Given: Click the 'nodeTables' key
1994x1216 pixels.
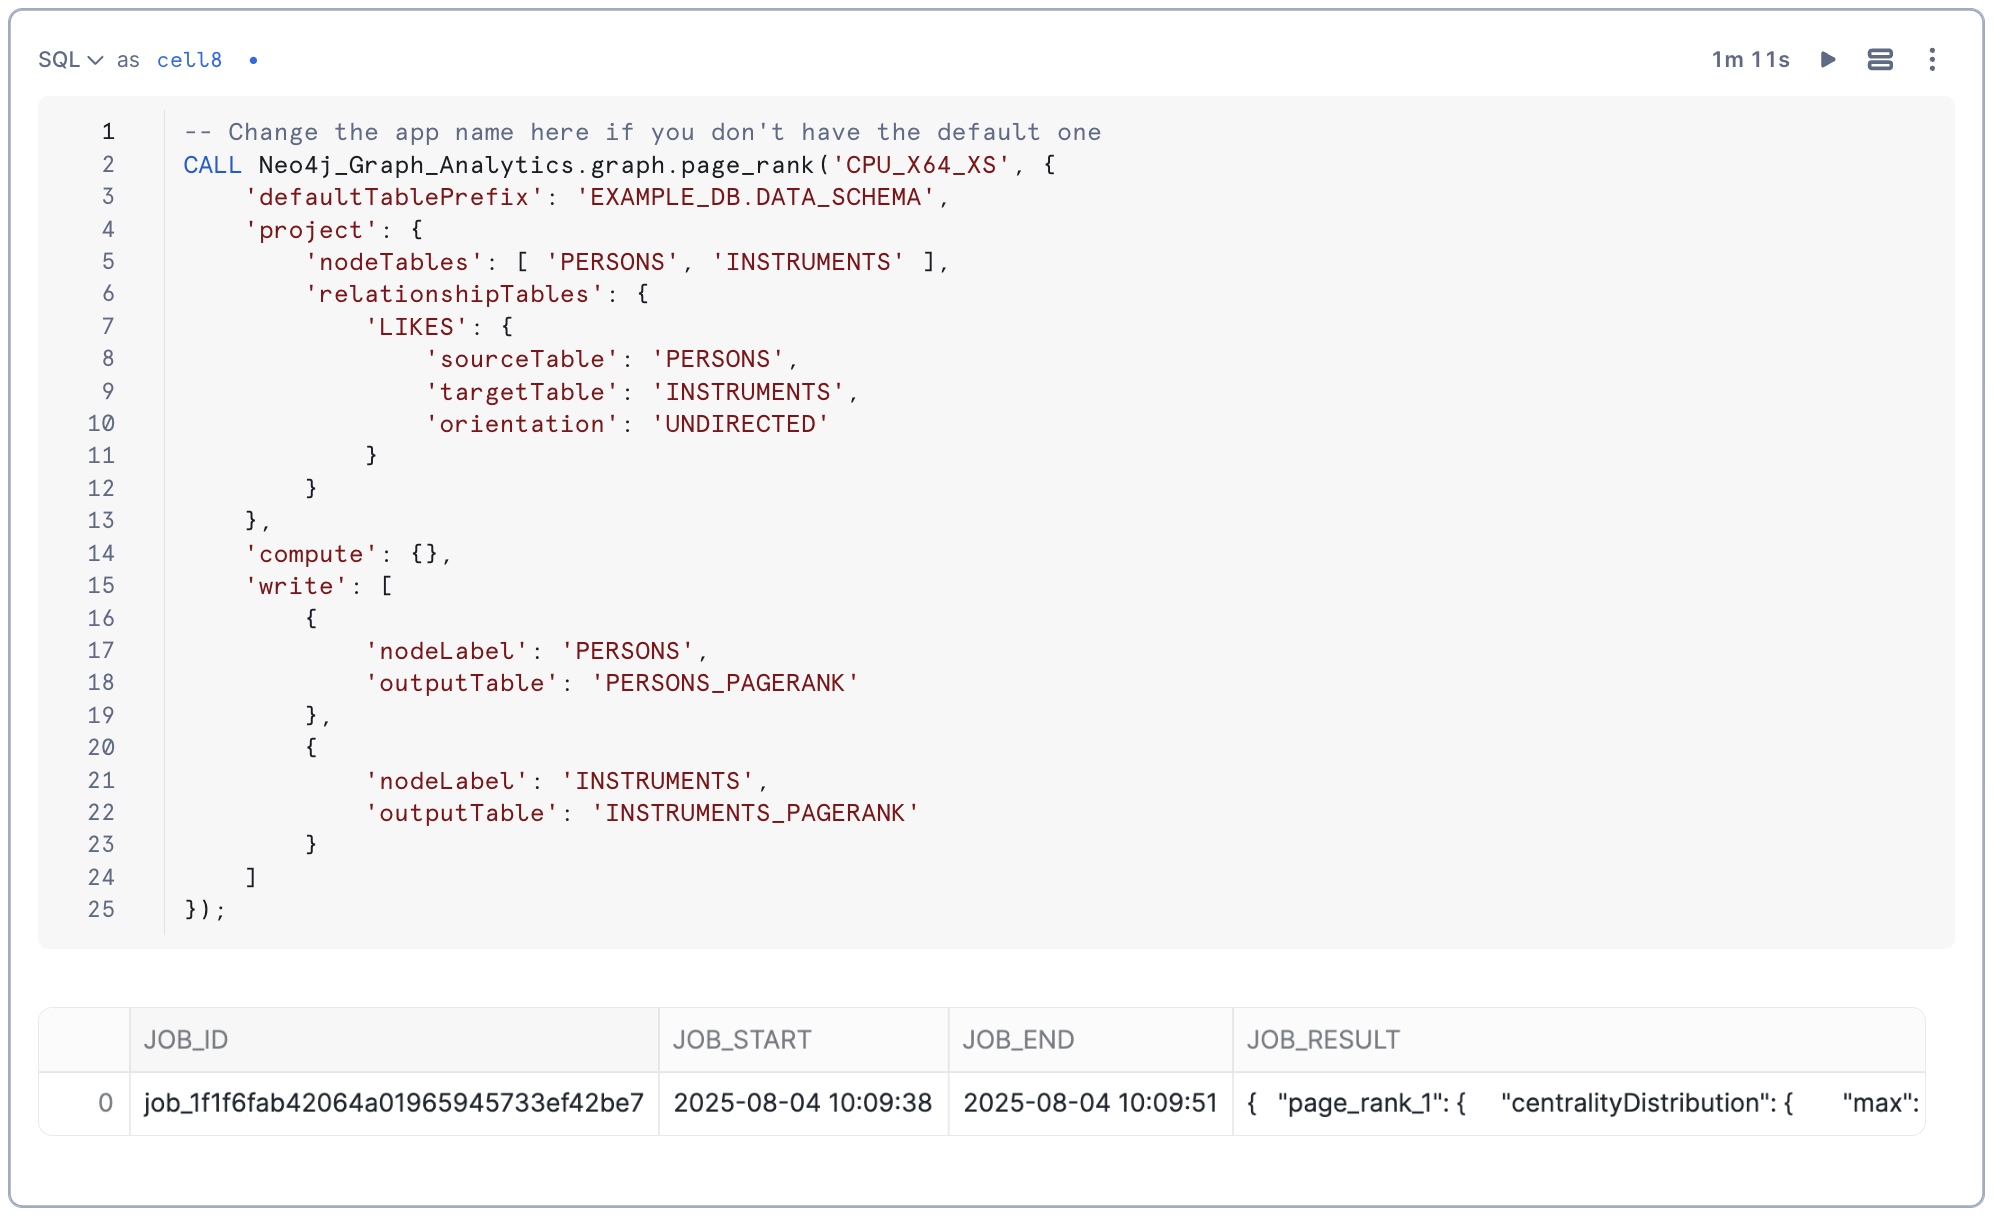Looking at the screenshot, I should click(394, 262).
